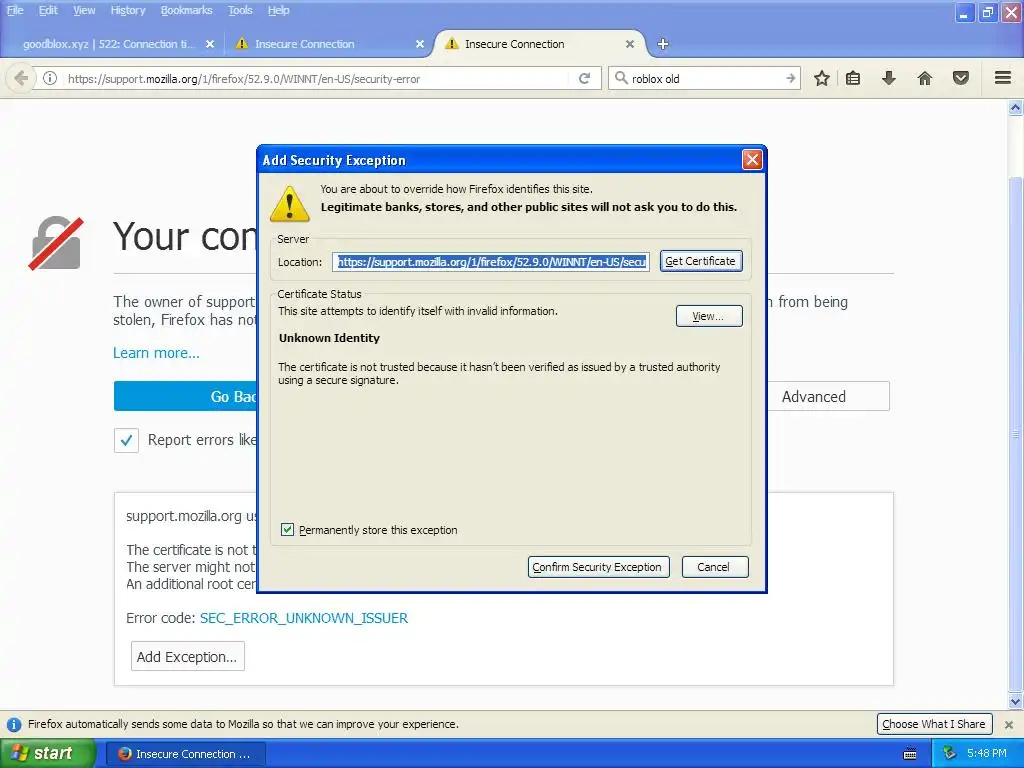The height and width of the screenshot is (768, 1024).
Task: Open the Tools menu
Action: (240, 10)
